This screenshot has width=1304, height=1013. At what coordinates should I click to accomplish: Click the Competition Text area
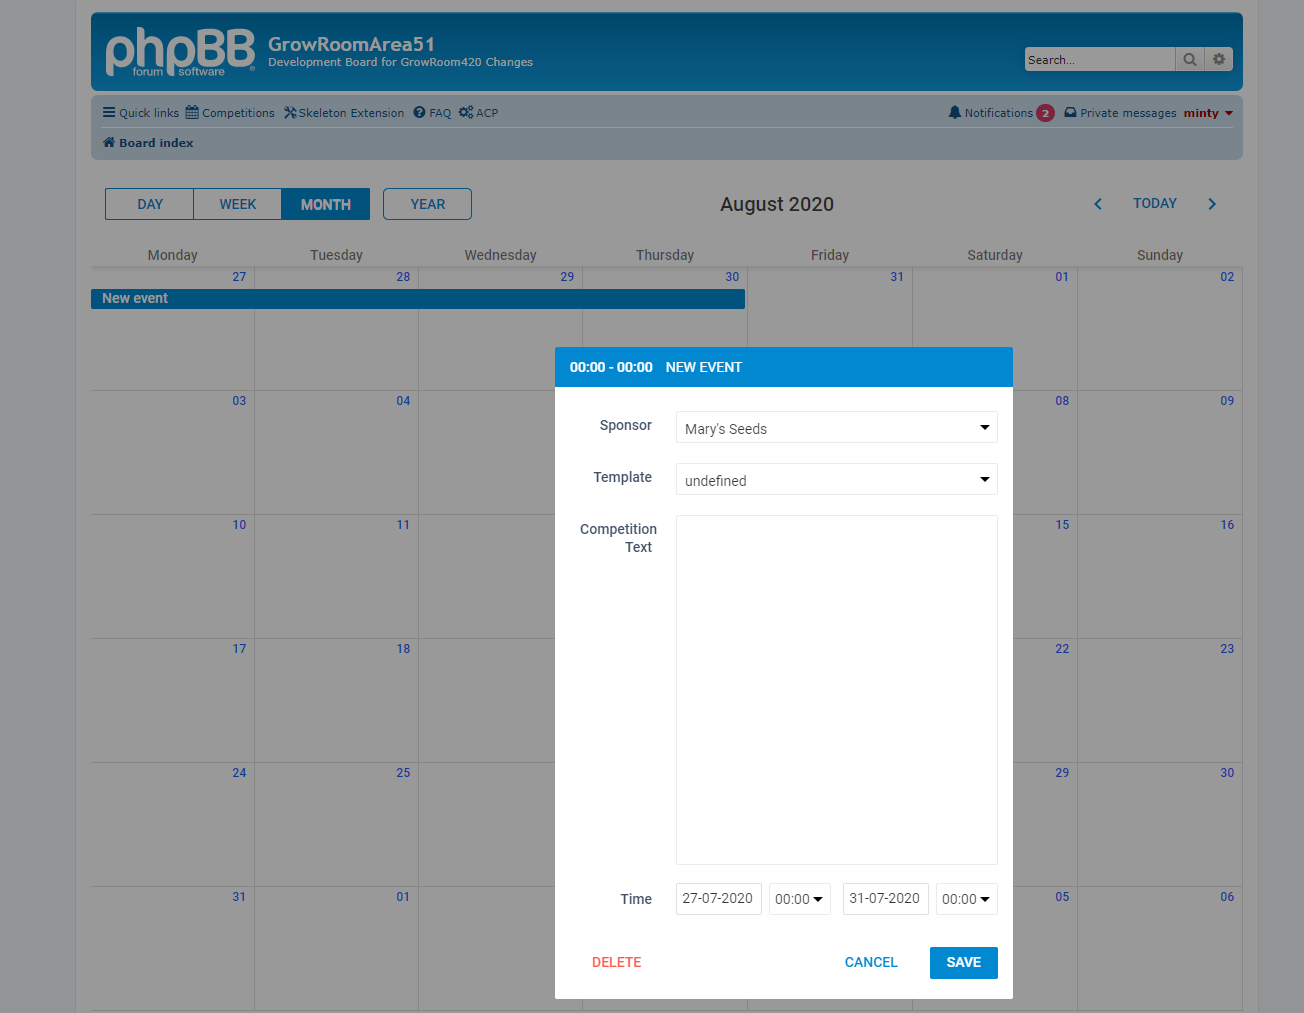(x=836, y=689)
